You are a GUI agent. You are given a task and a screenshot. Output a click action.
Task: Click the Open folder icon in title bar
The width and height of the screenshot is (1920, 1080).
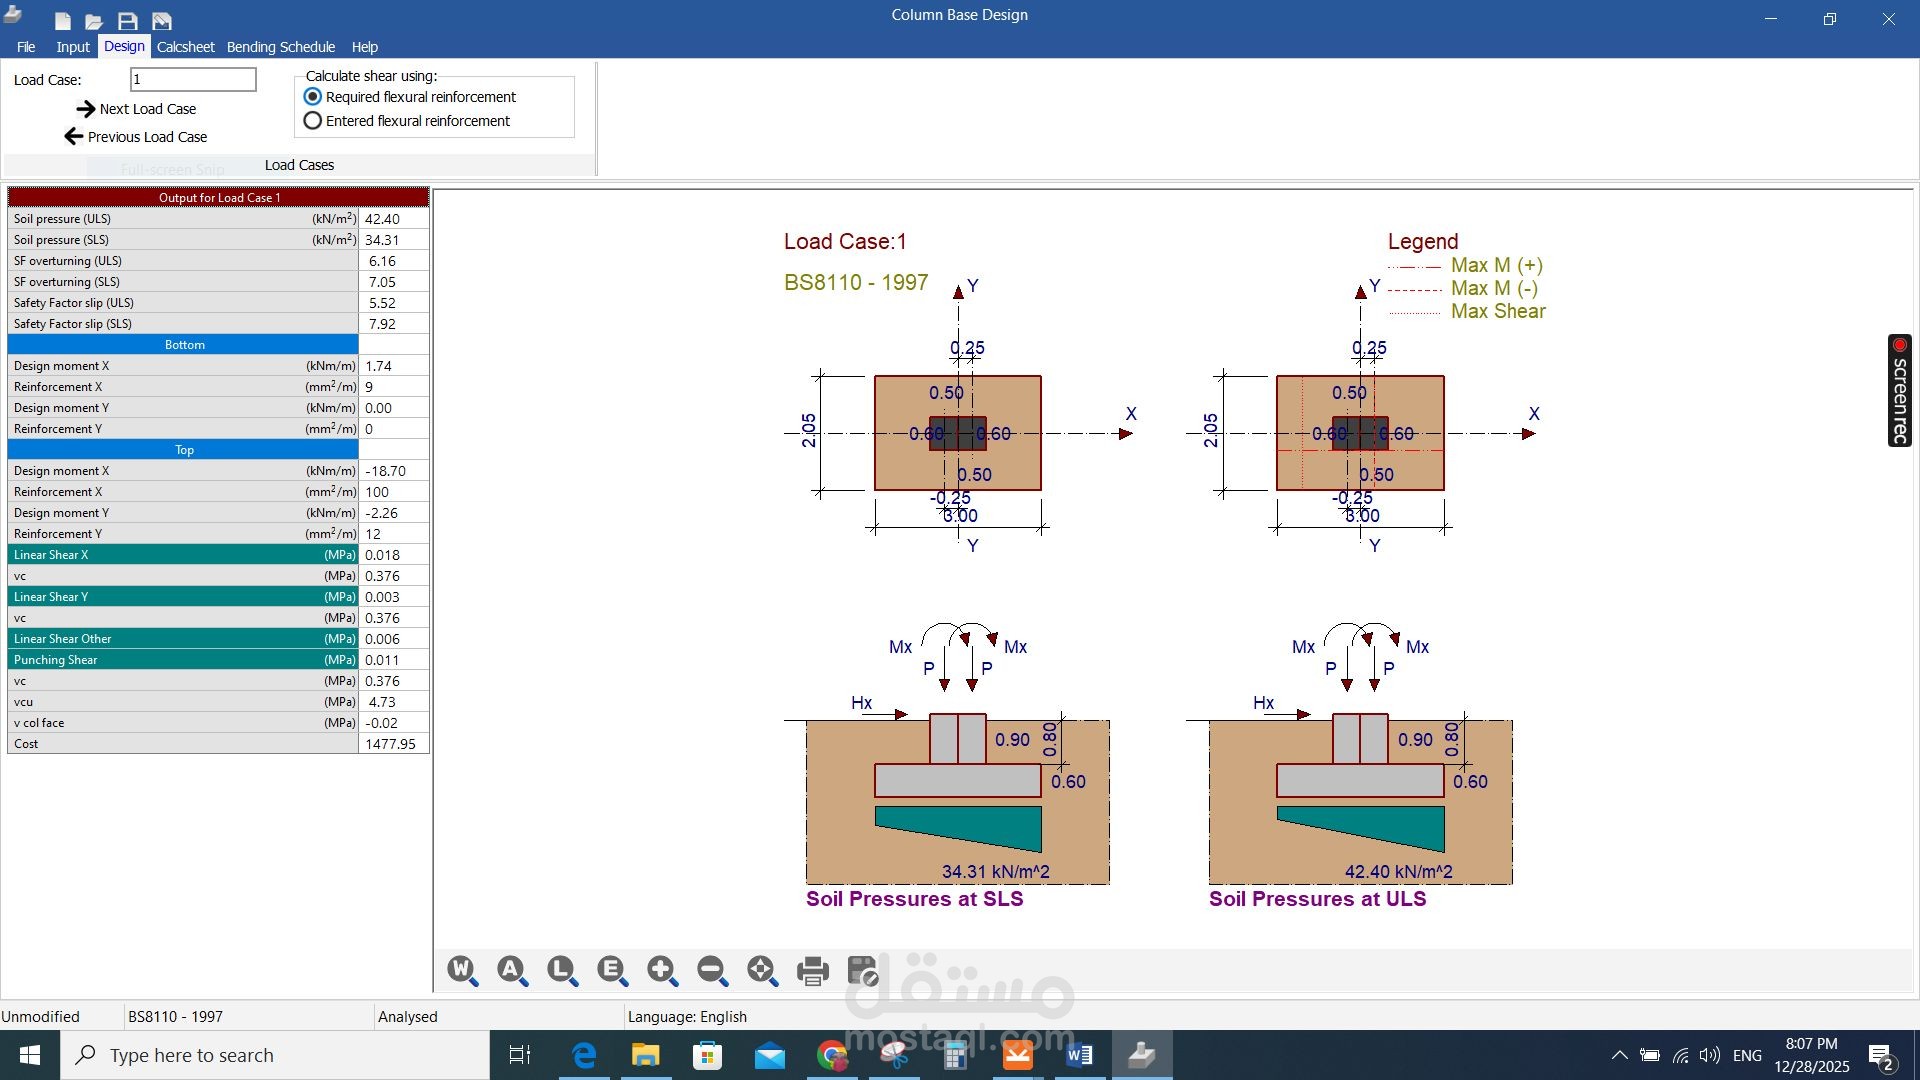tap(94, 21)
